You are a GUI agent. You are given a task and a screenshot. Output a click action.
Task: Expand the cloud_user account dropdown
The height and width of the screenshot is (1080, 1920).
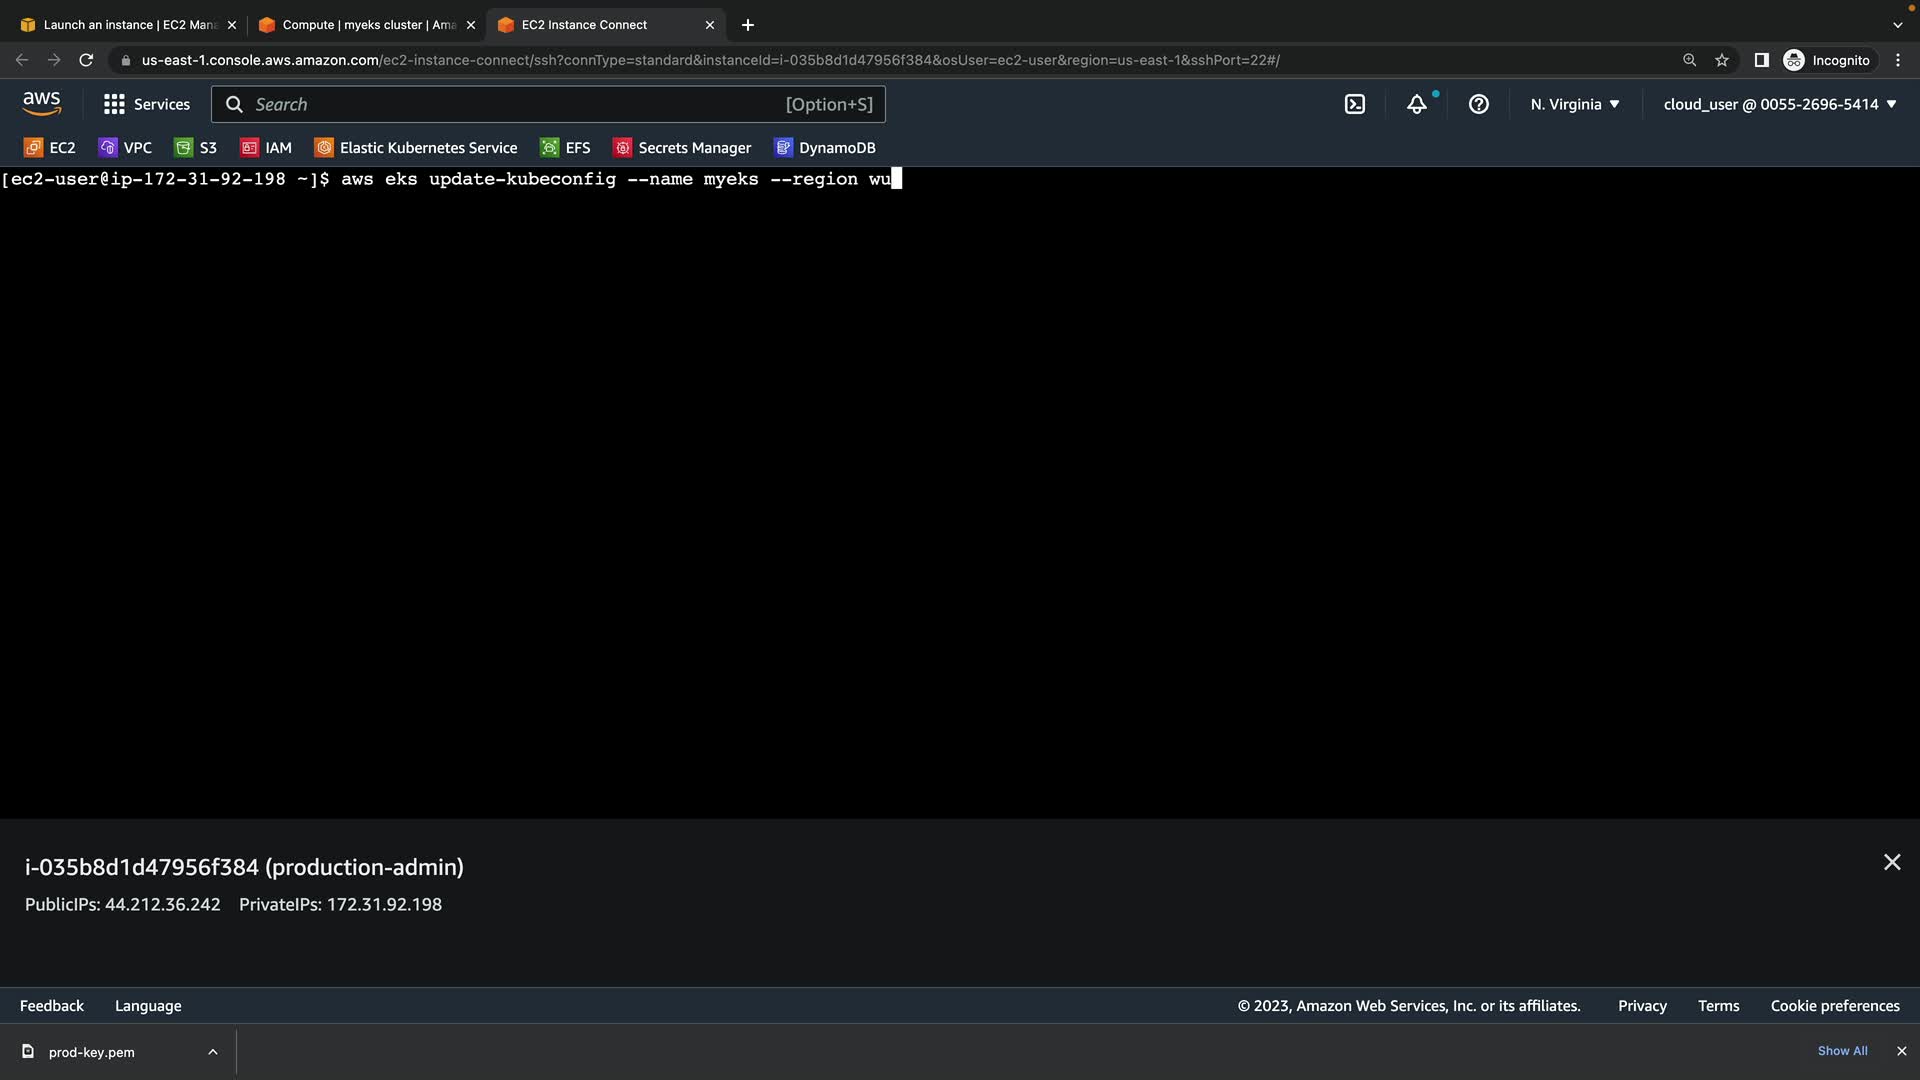pyautogui.click(x=1779, y=104)
